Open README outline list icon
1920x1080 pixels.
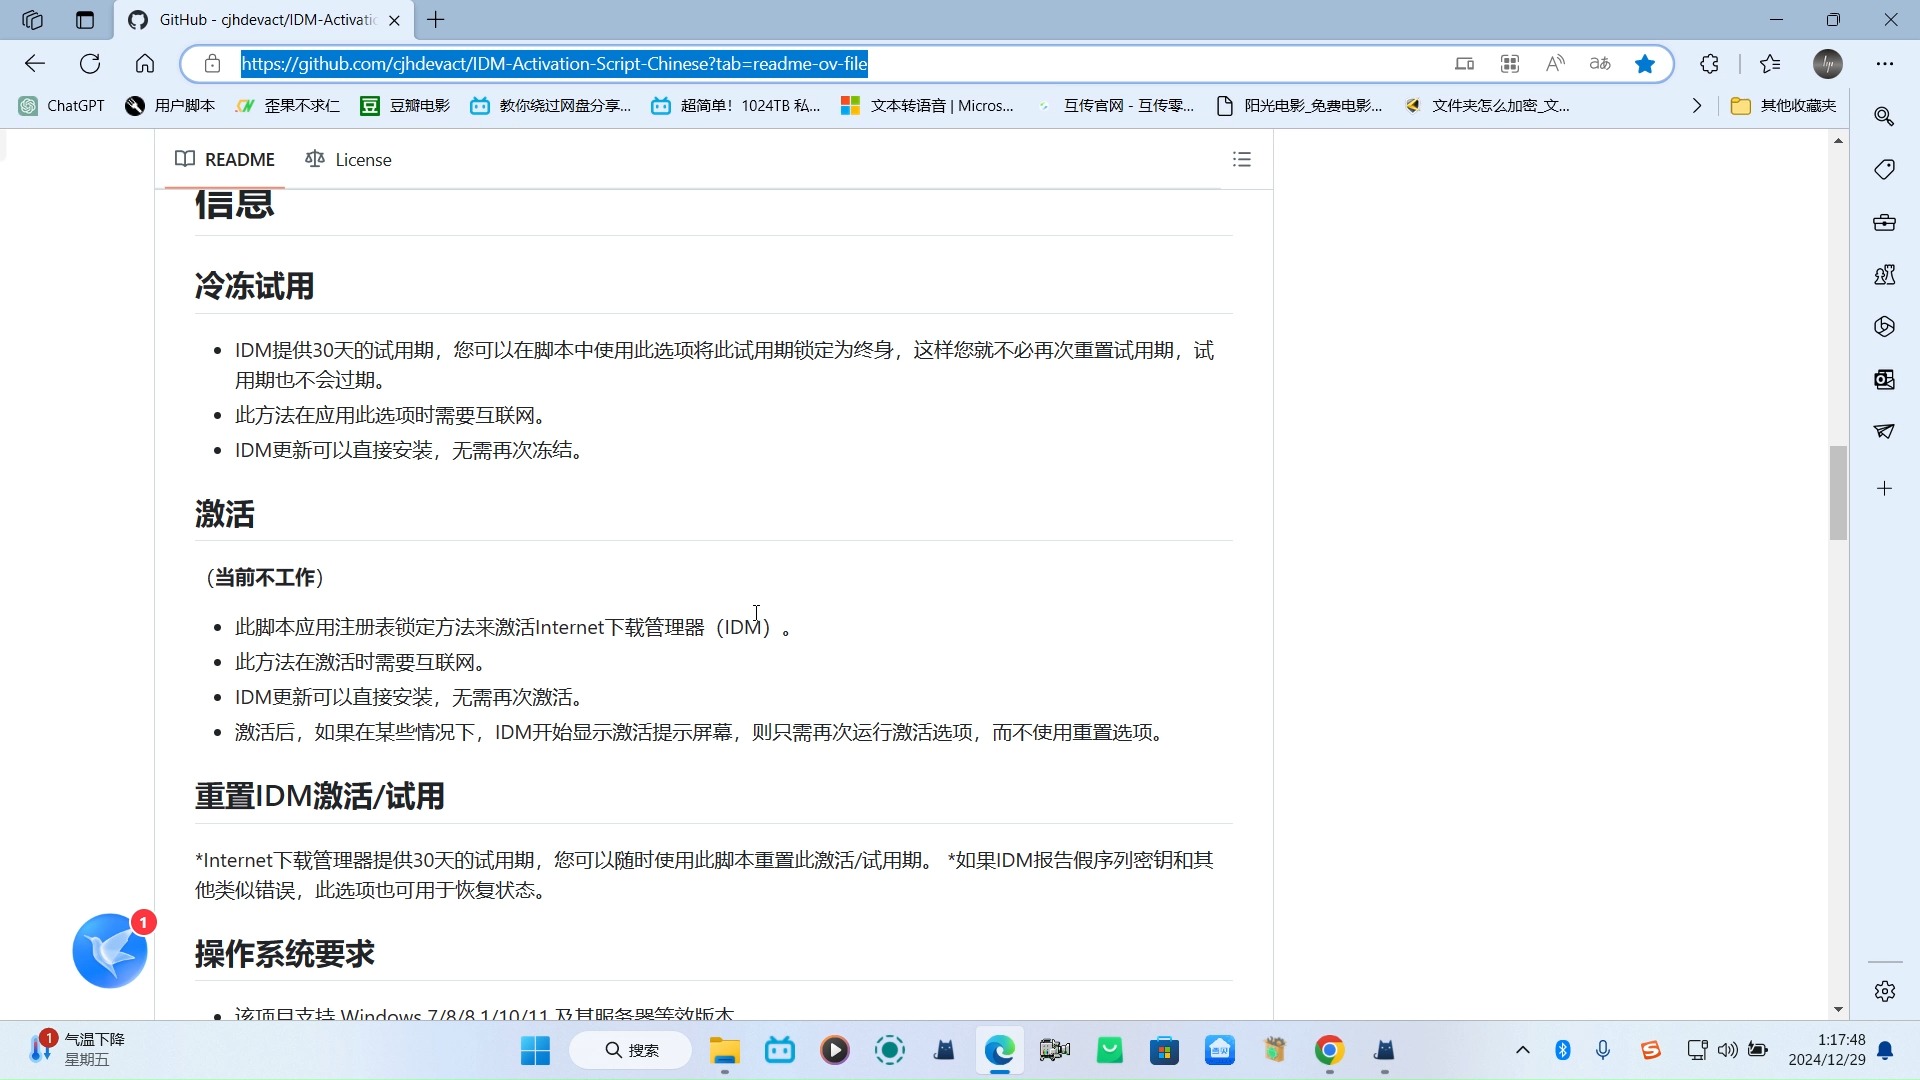(1242, 160)
